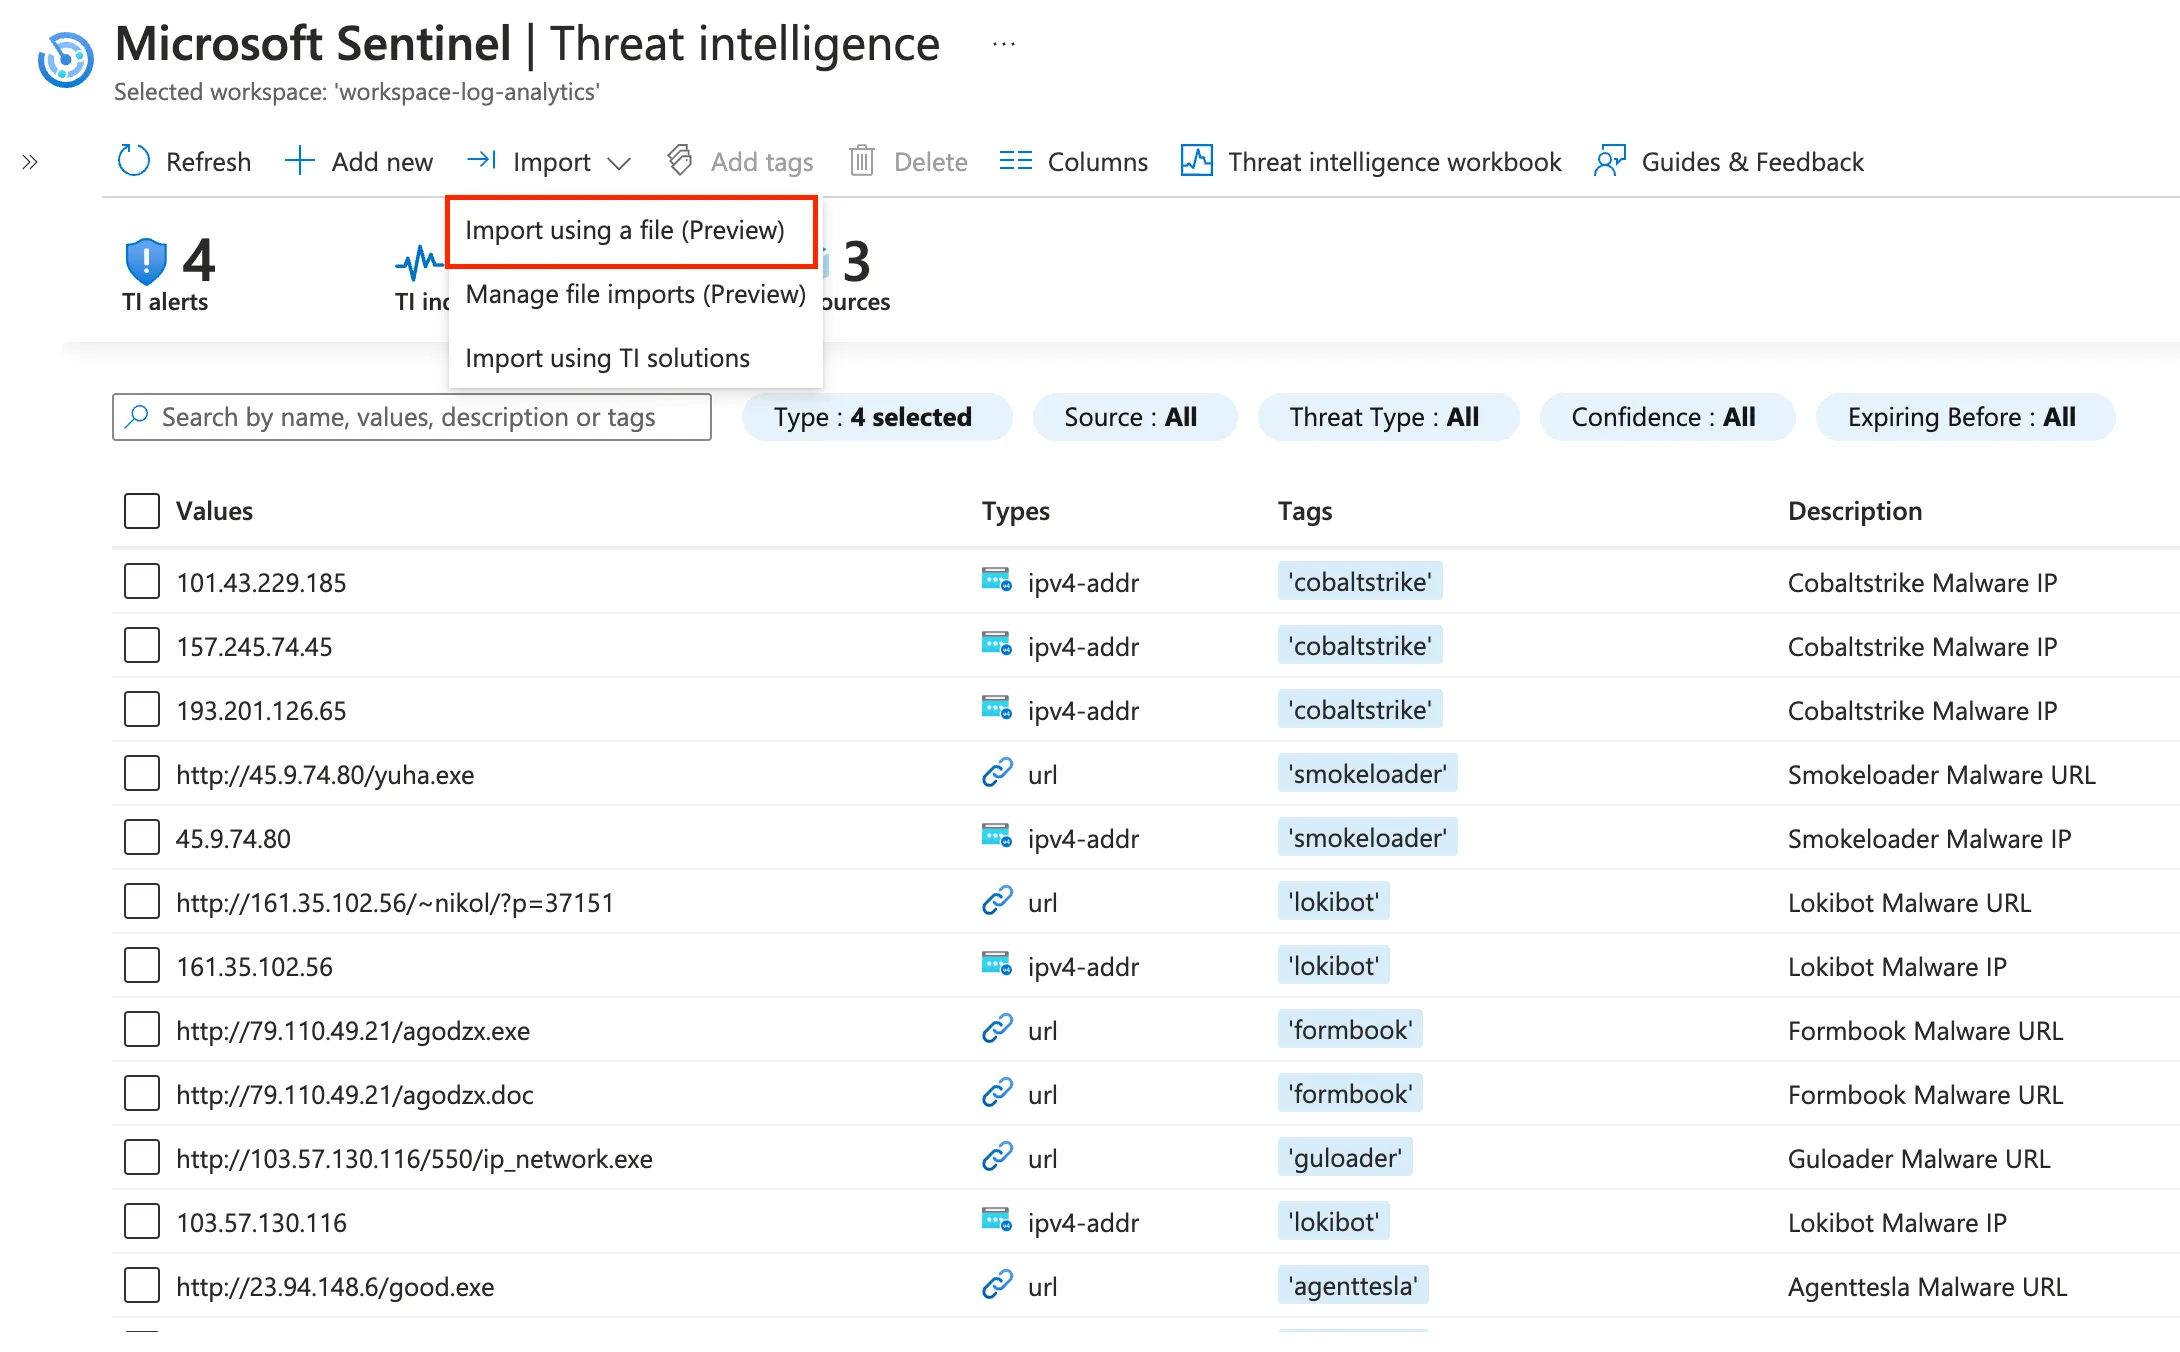2180x1352 pixels.
Task: Check the box for 157.245.74.45
Action: [x=142, y=645]
